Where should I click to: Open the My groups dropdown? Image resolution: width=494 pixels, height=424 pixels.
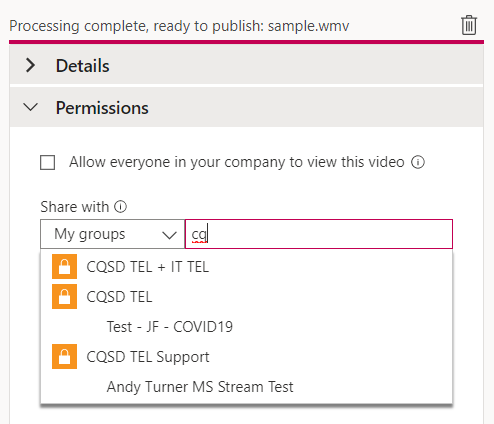pyautogui.click(x=113, y=234)
